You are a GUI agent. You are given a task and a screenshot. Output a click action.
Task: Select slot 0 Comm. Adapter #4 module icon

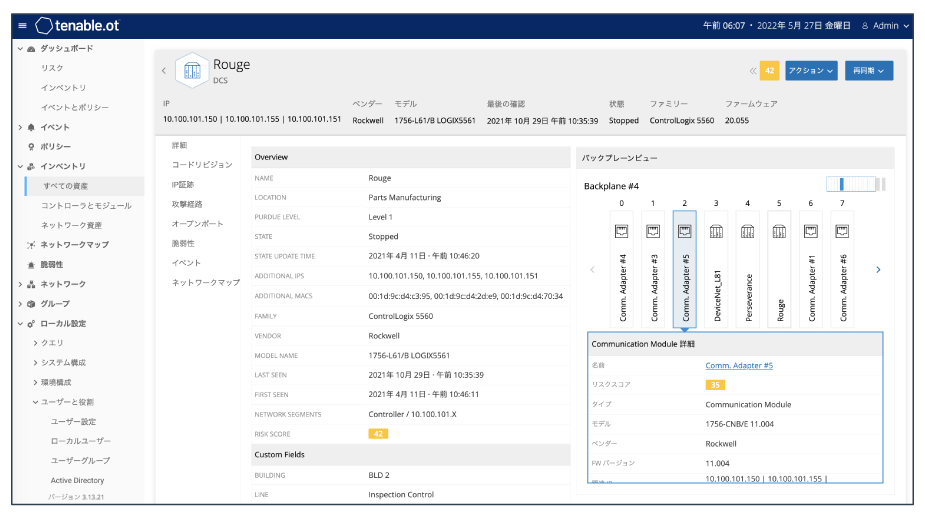click(621, 231)
